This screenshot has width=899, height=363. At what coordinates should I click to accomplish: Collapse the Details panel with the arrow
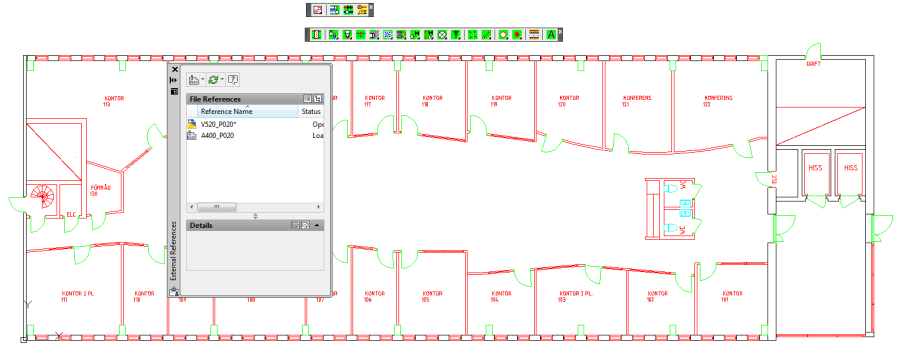click(x=318, y=225)
